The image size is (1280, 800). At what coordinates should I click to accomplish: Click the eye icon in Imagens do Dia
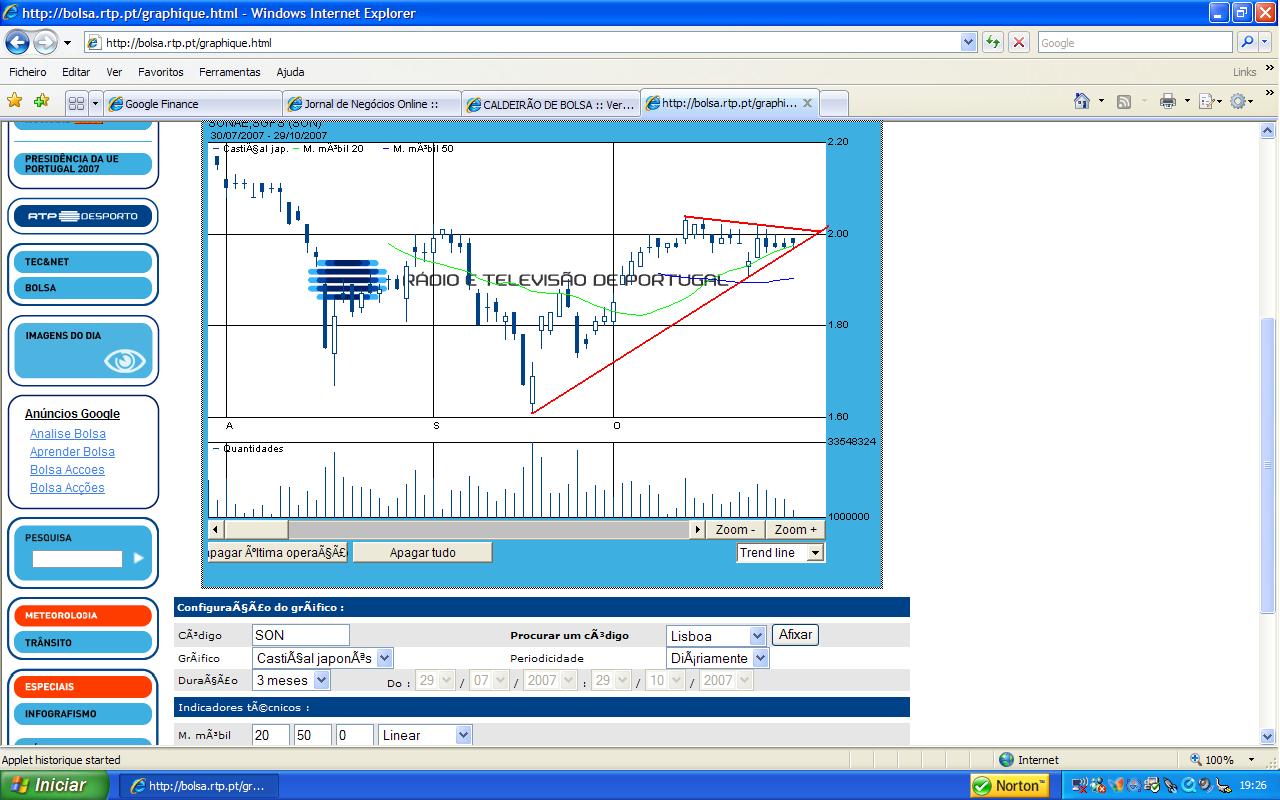(x=125, y=361)
